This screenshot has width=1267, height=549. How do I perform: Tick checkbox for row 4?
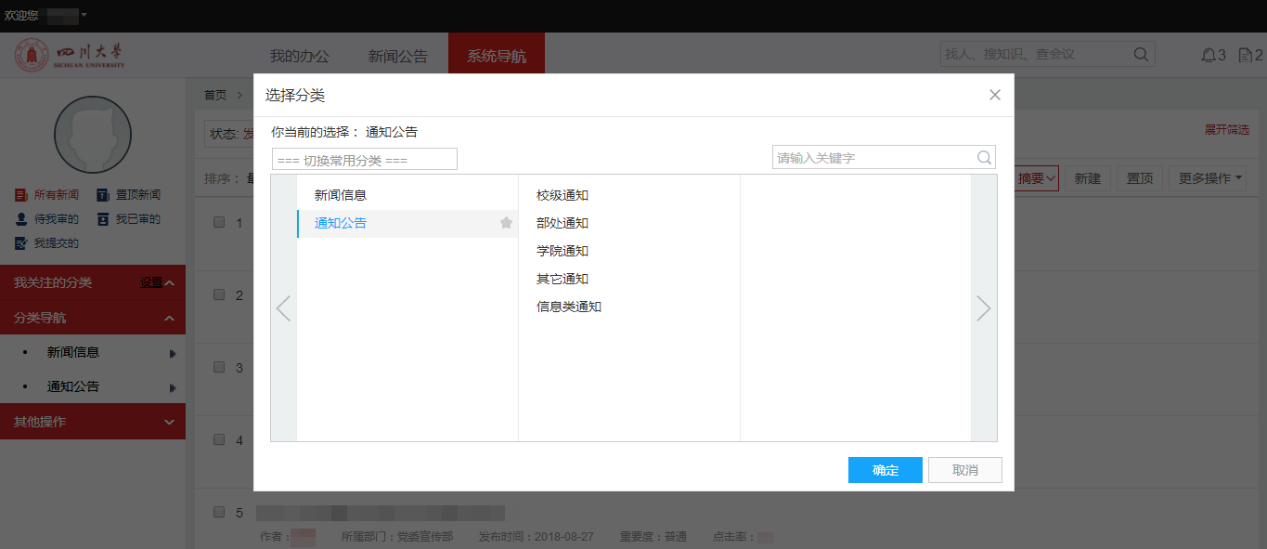219,439
